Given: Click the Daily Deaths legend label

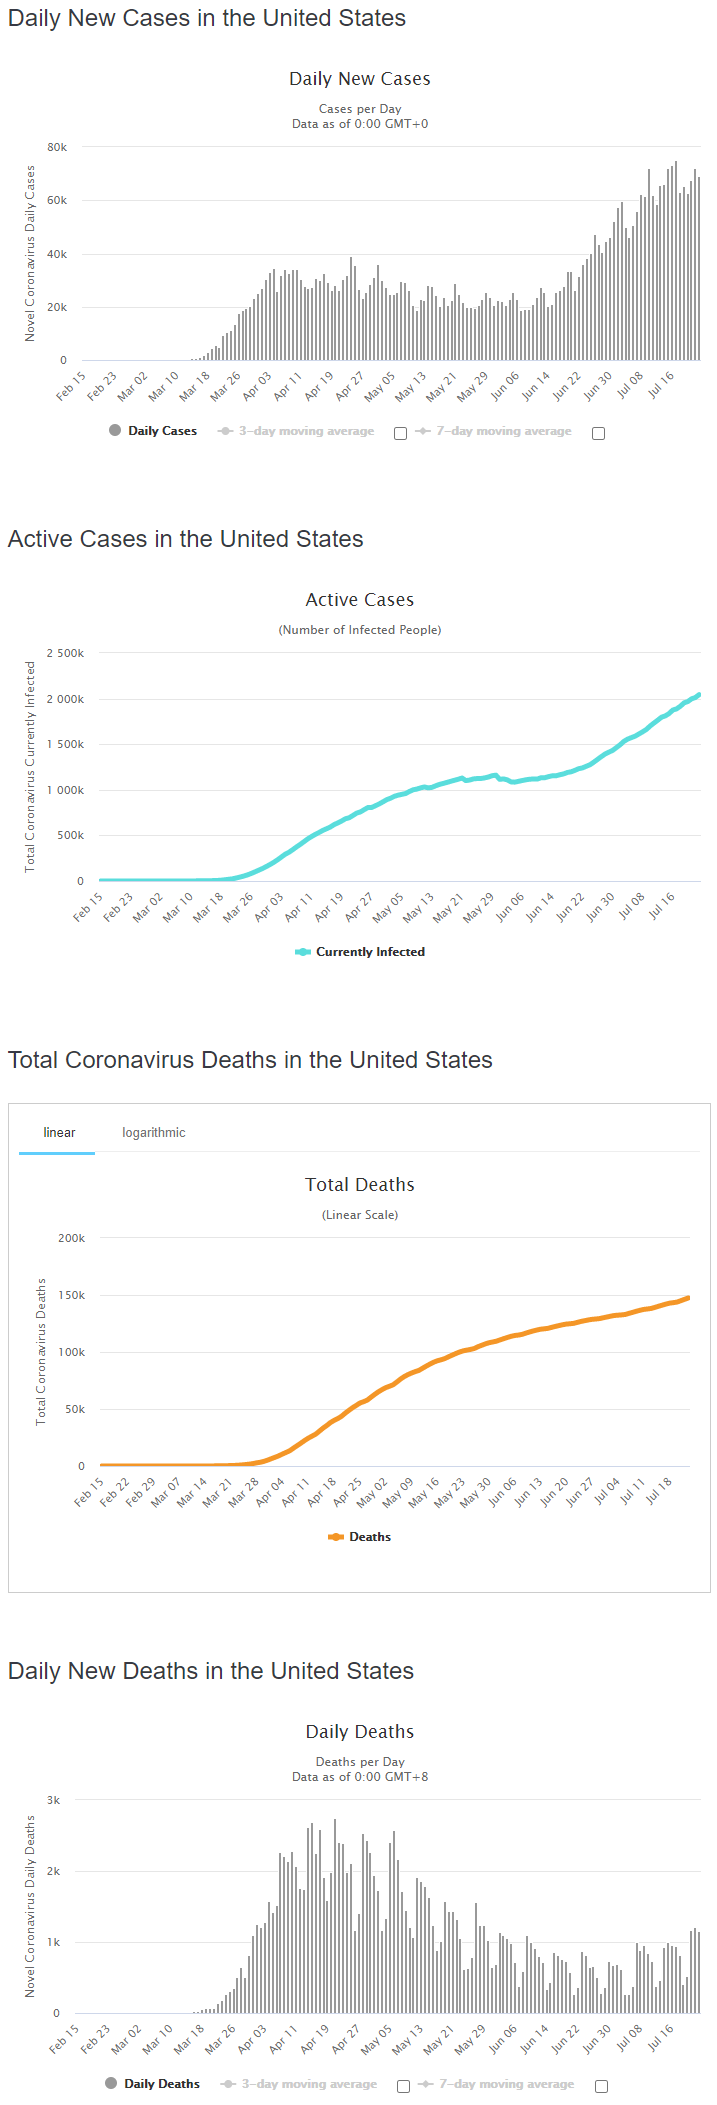Looking at the screenshot, I should pos(162,2084).
